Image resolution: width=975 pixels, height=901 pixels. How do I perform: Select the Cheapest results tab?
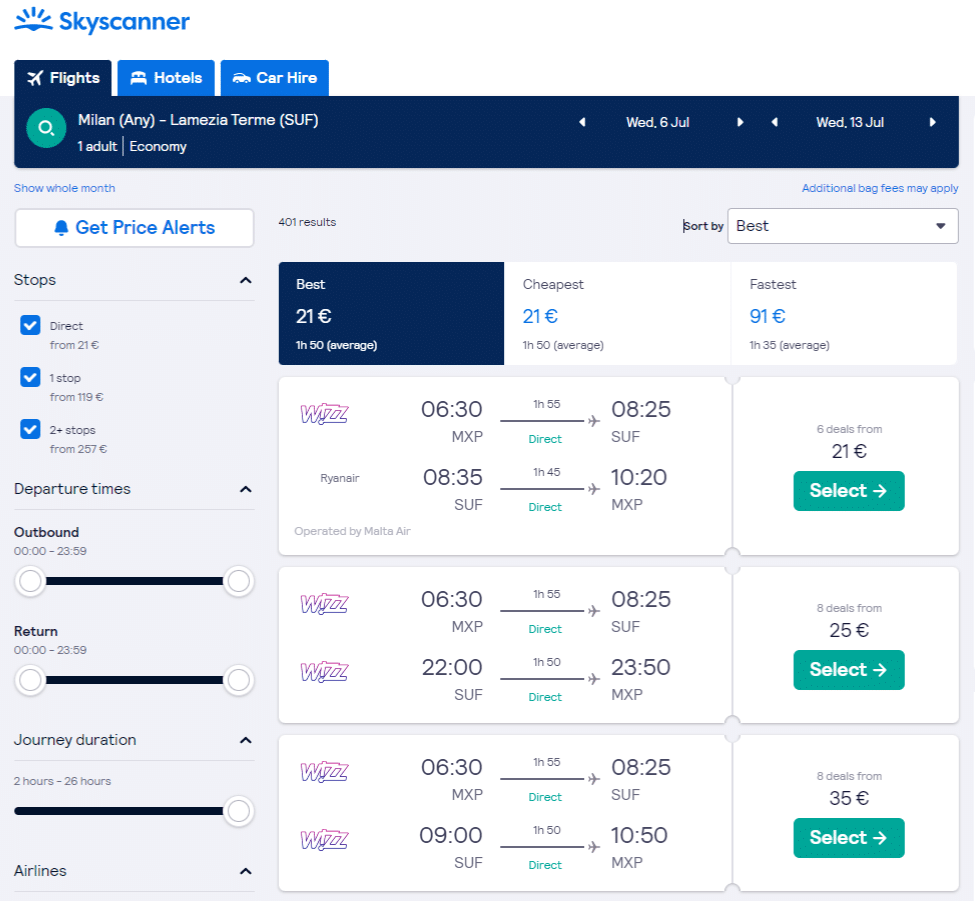tap(617, 314)
